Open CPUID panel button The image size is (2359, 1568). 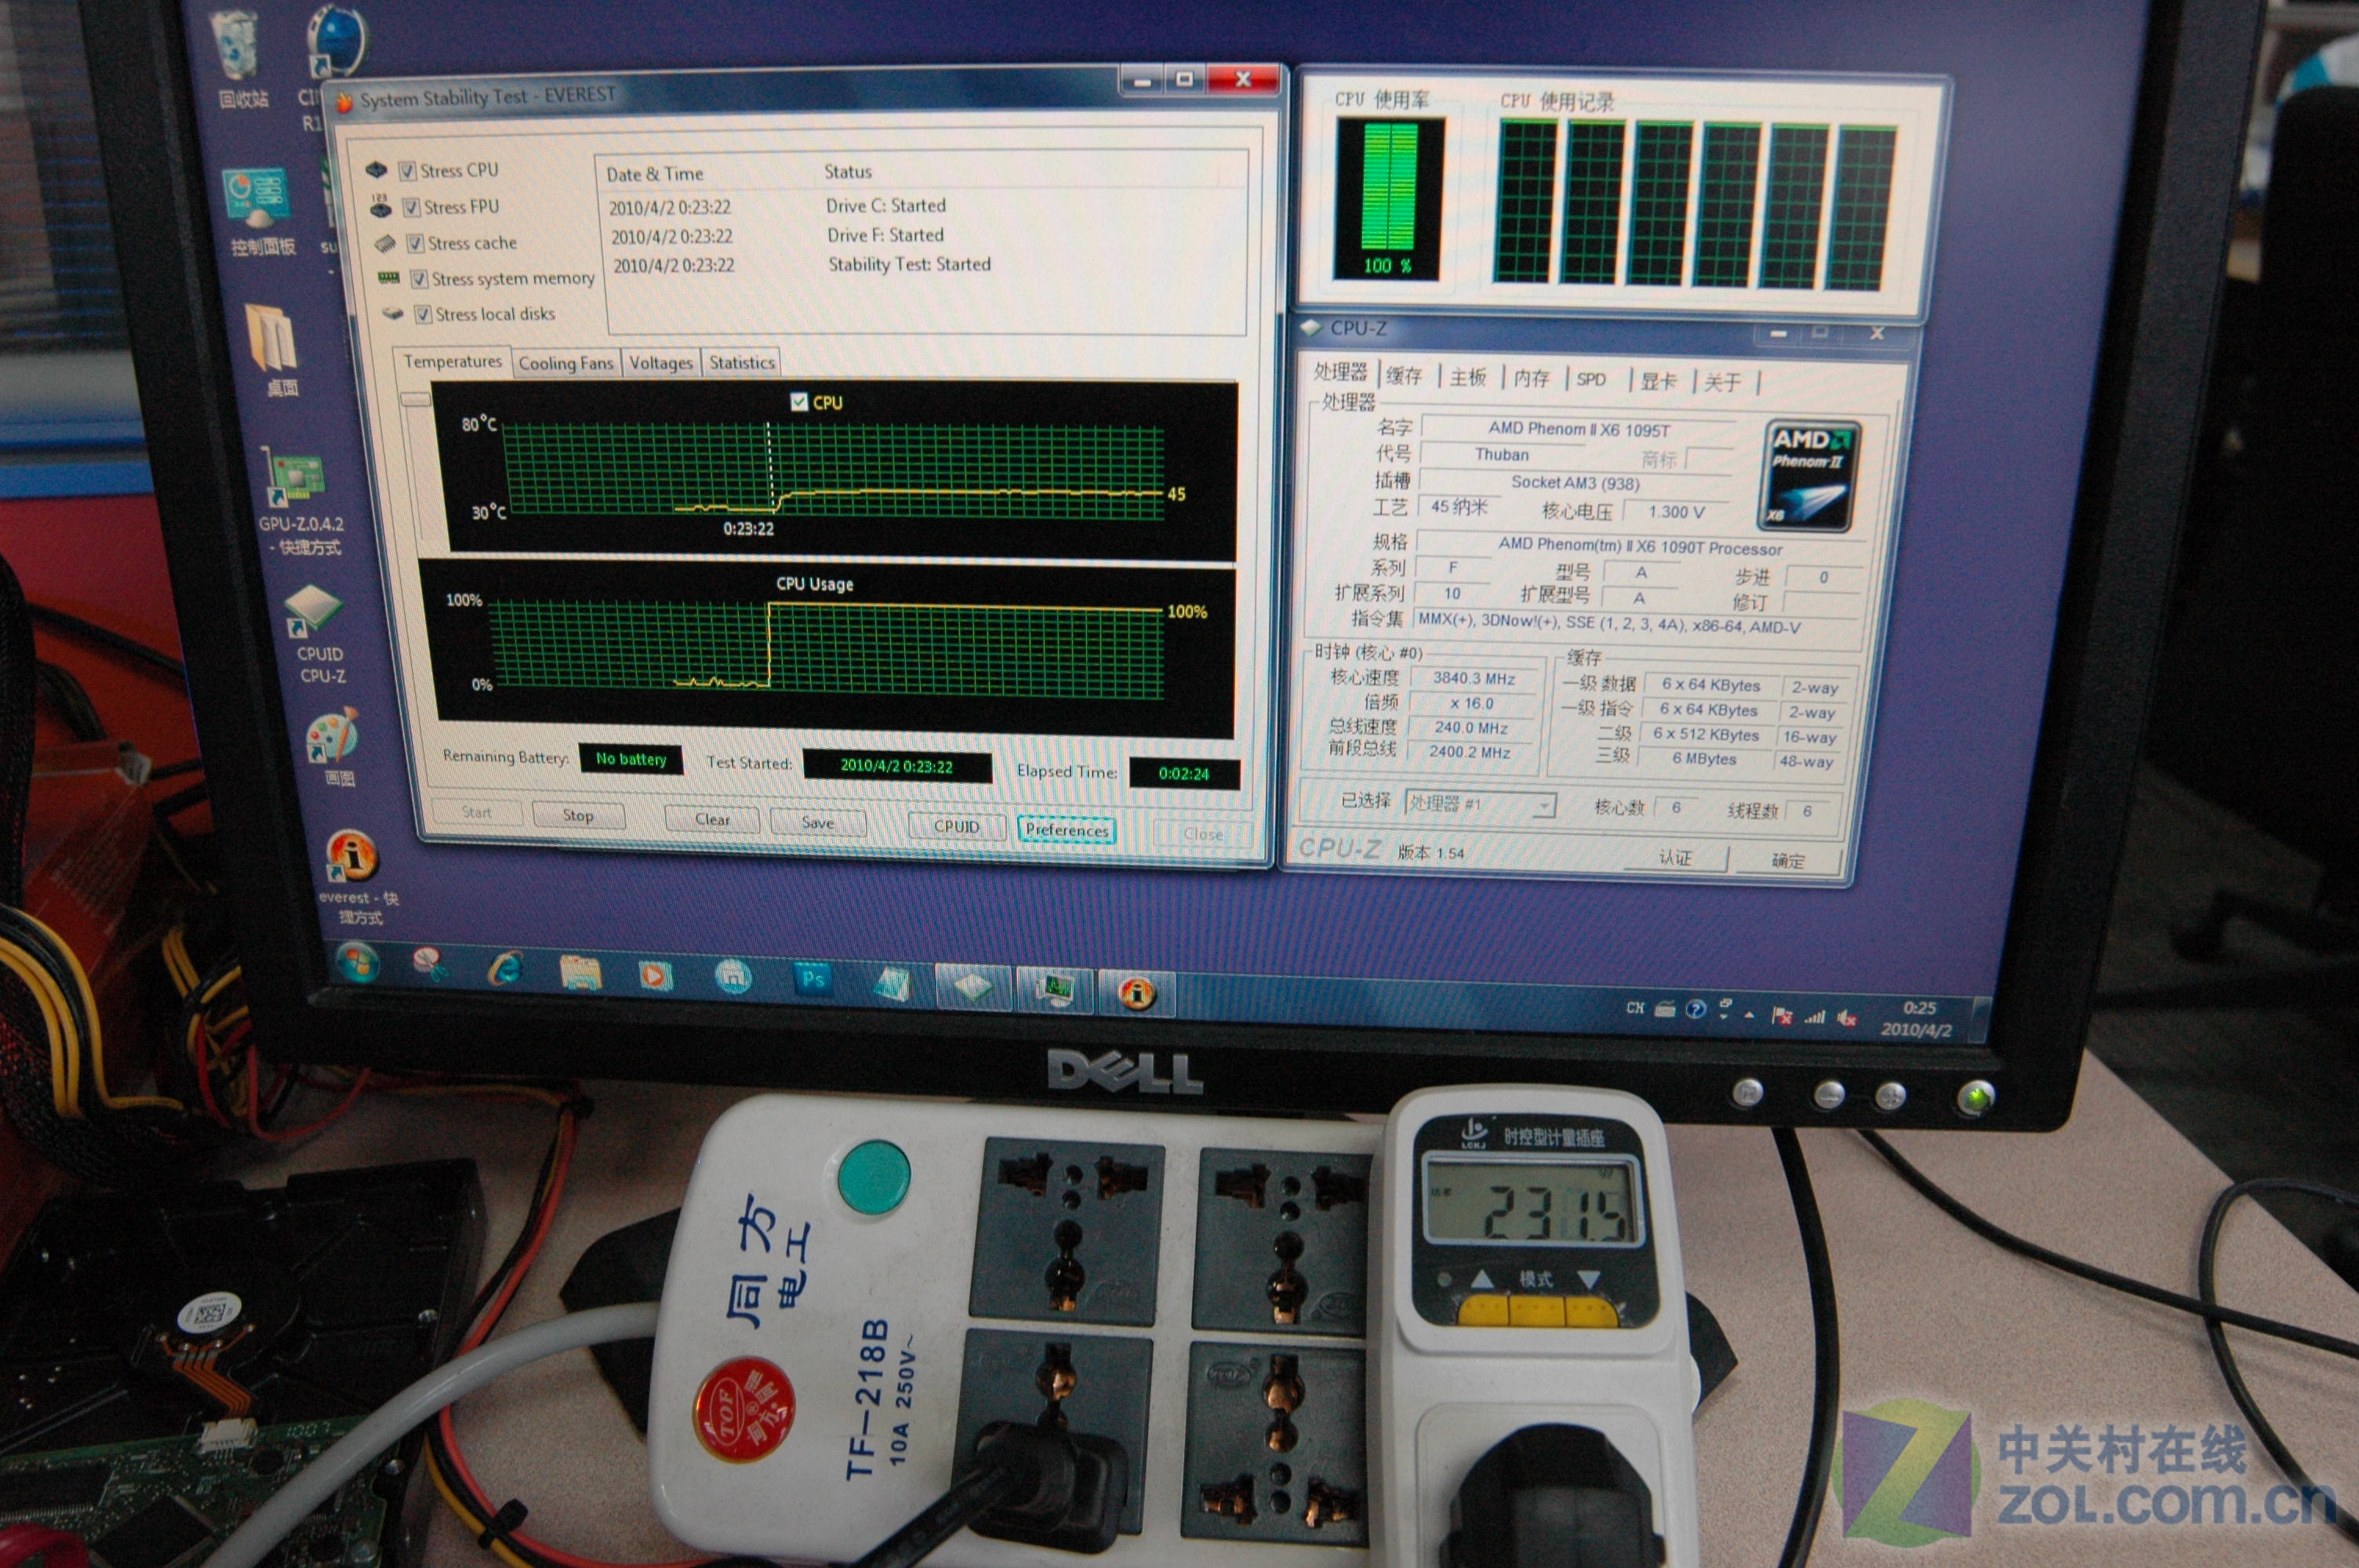[957, 826]
